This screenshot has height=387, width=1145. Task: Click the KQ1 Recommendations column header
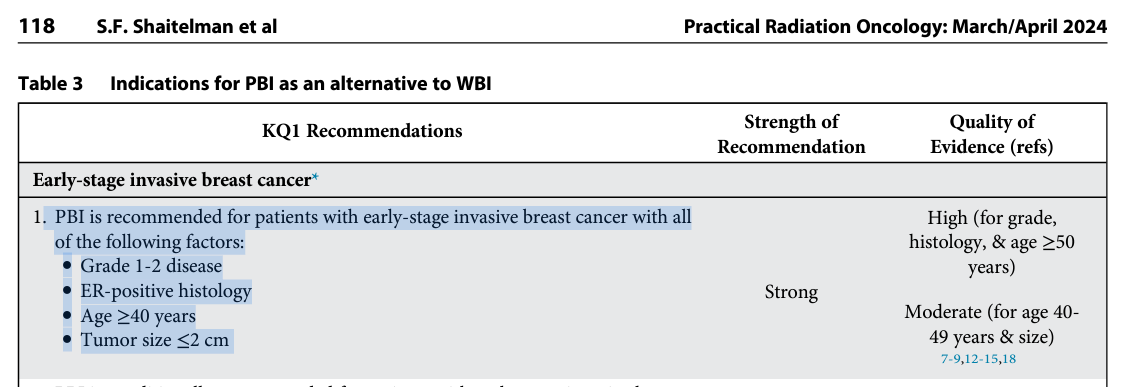point(362,131)
